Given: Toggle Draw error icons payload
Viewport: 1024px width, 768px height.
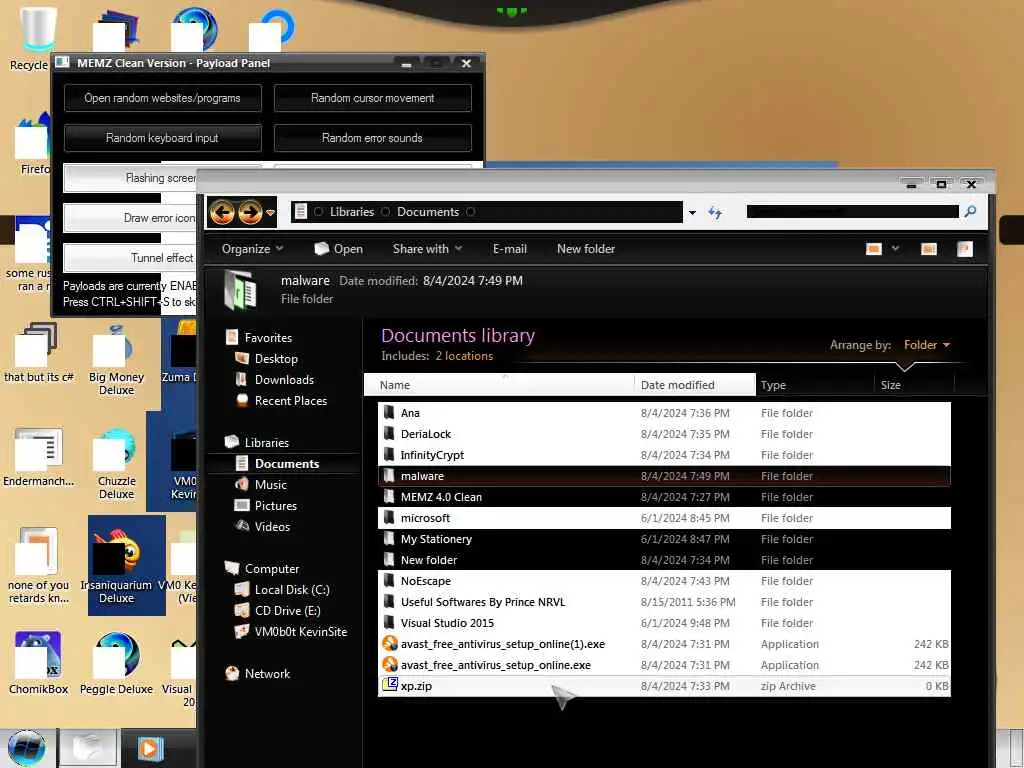Looking at the screenshot, I should 131,217.
